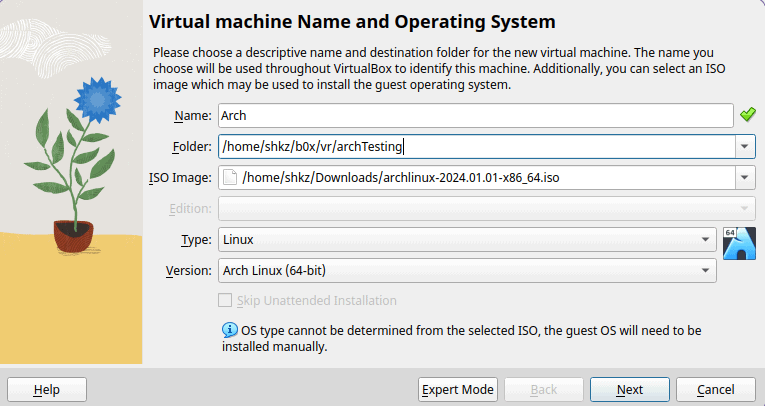Click the Type: label

click(x=197, y=240)
